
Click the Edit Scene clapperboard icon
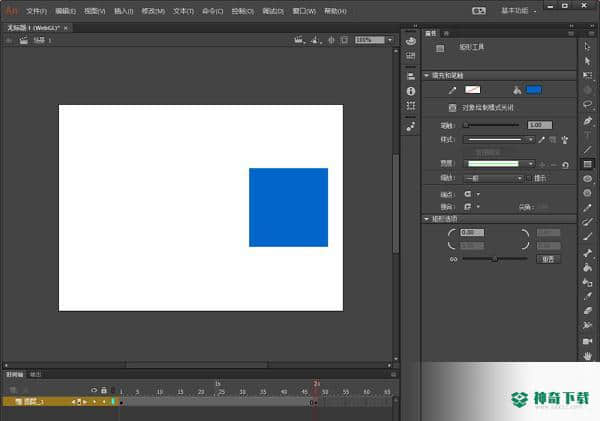298,40
